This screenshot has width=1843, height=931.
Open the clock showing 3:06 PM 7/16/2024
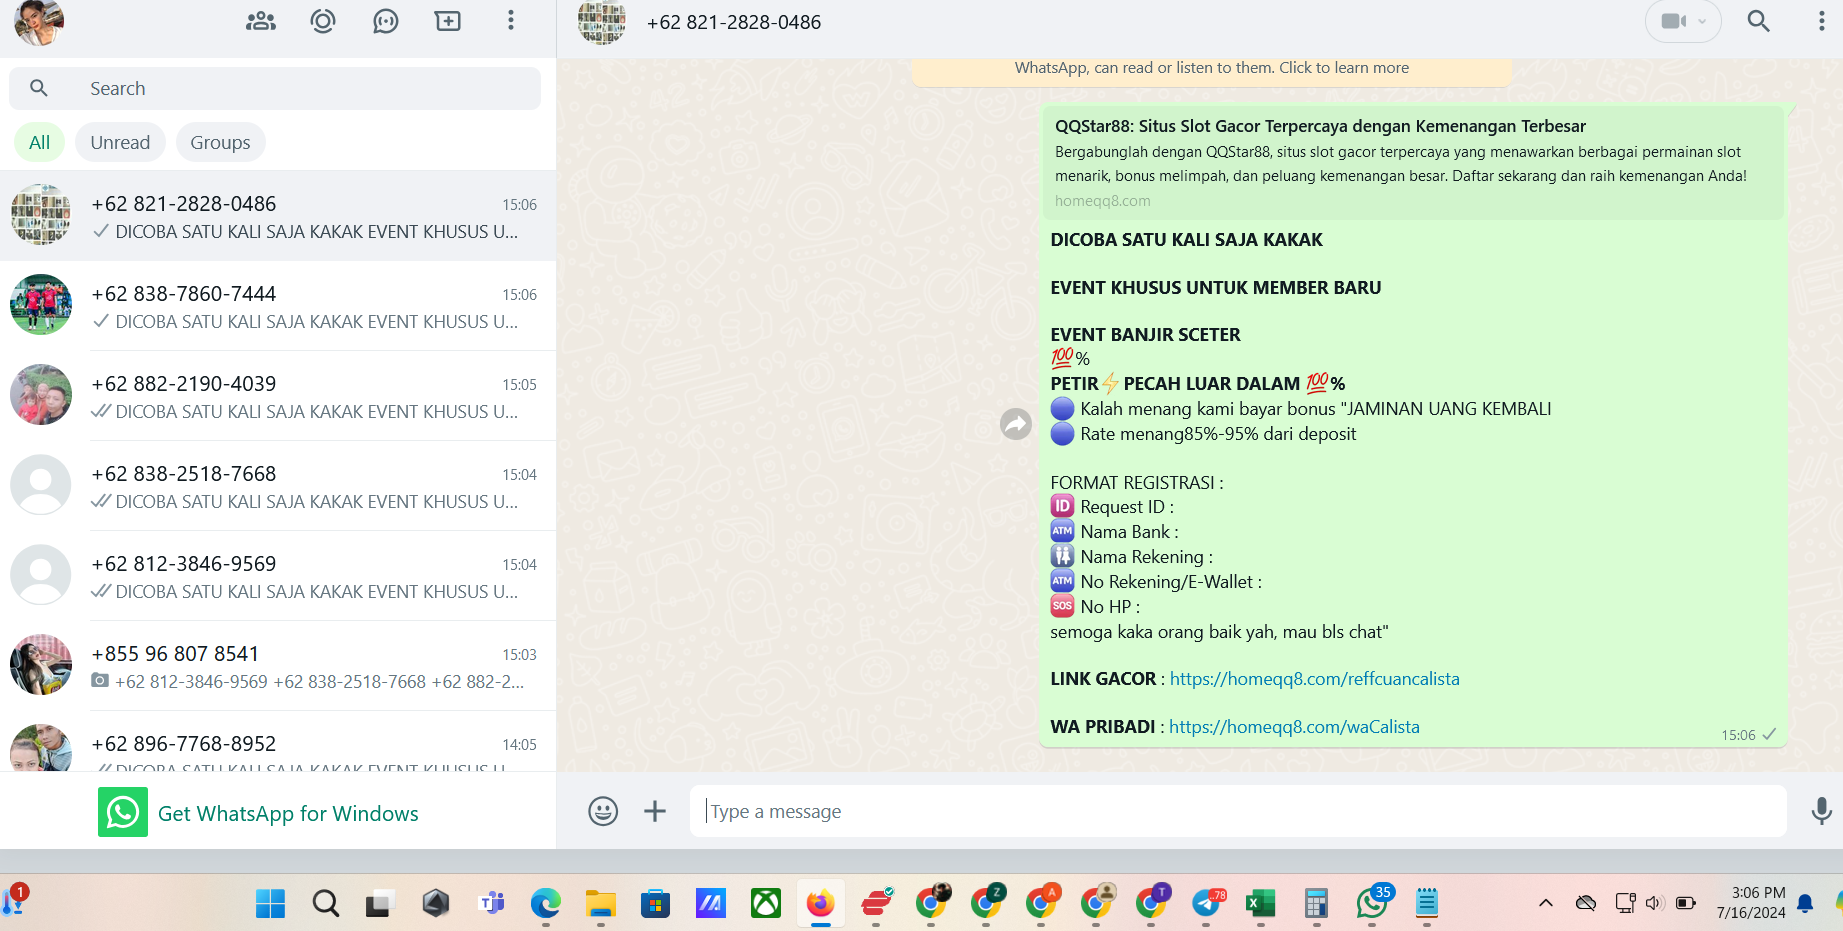[x=1751, y=903]
